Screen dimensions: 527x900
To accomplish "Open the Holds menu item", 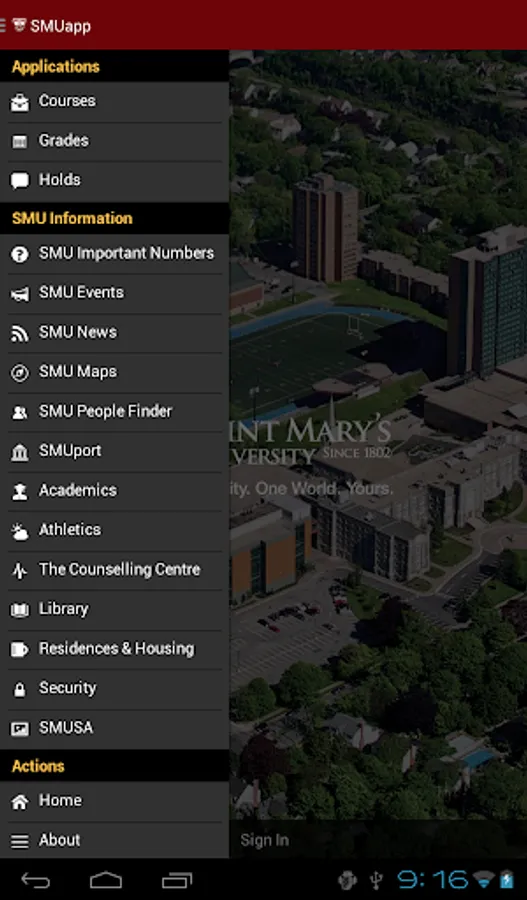I will [114, 181].
